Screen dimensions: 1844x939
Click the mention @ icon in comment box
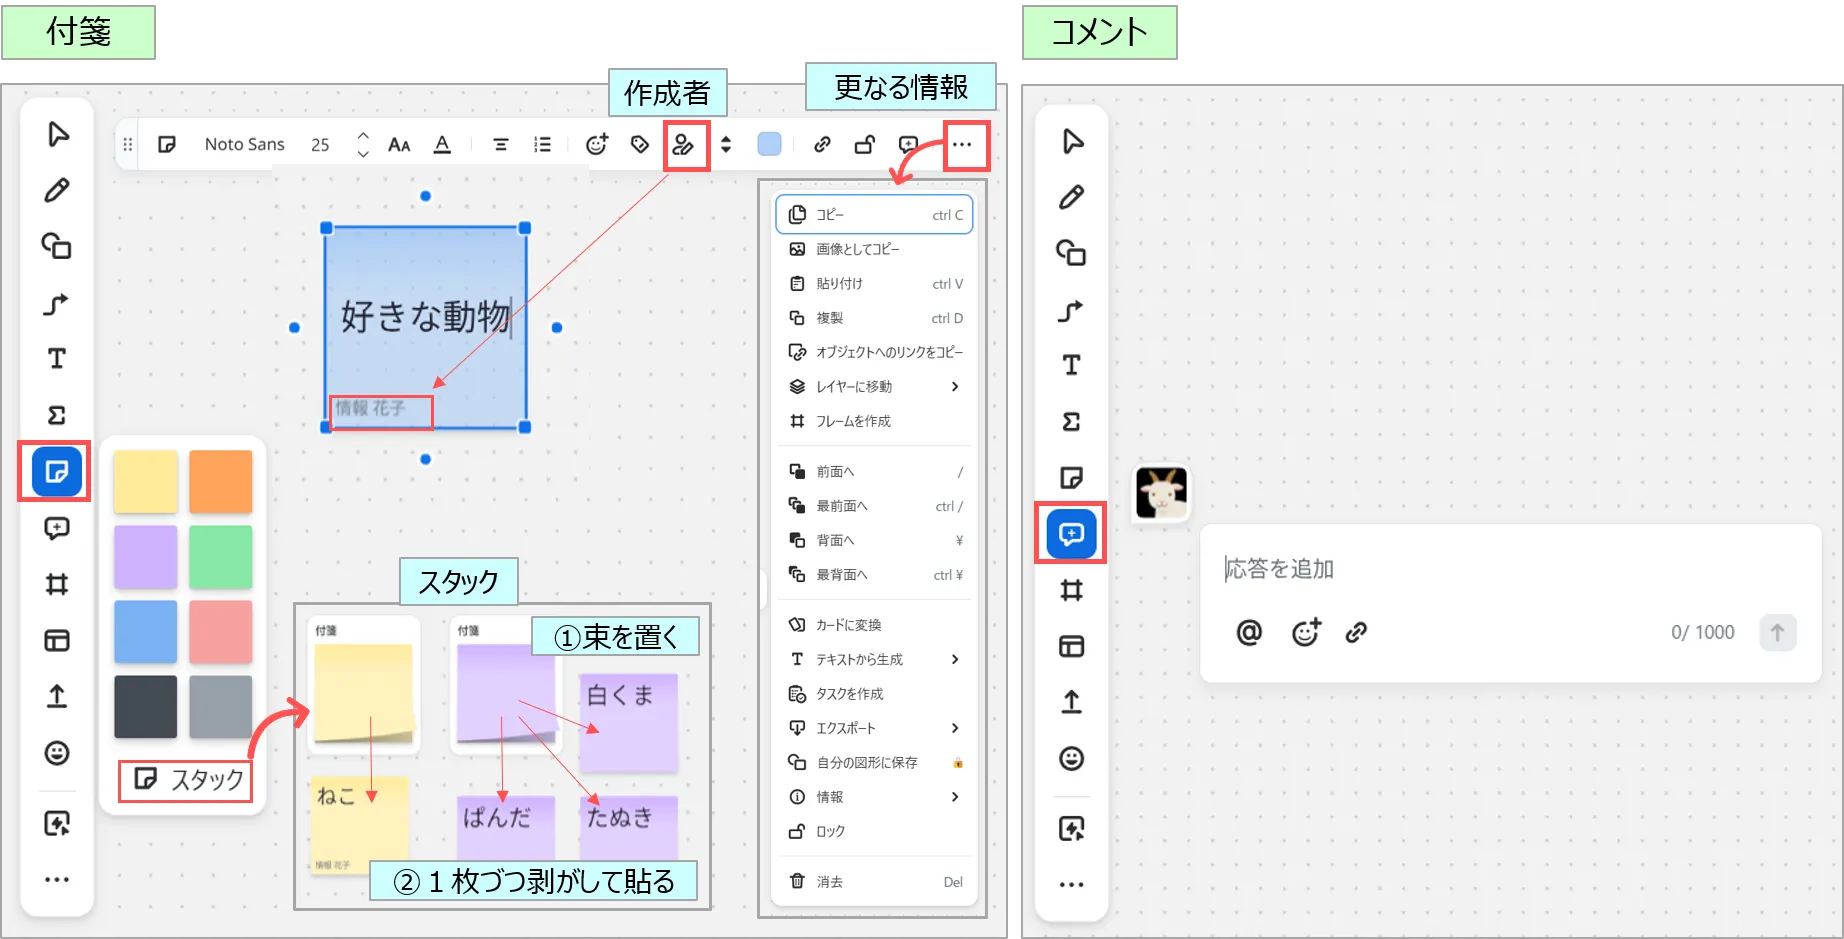coord(1249,632)
